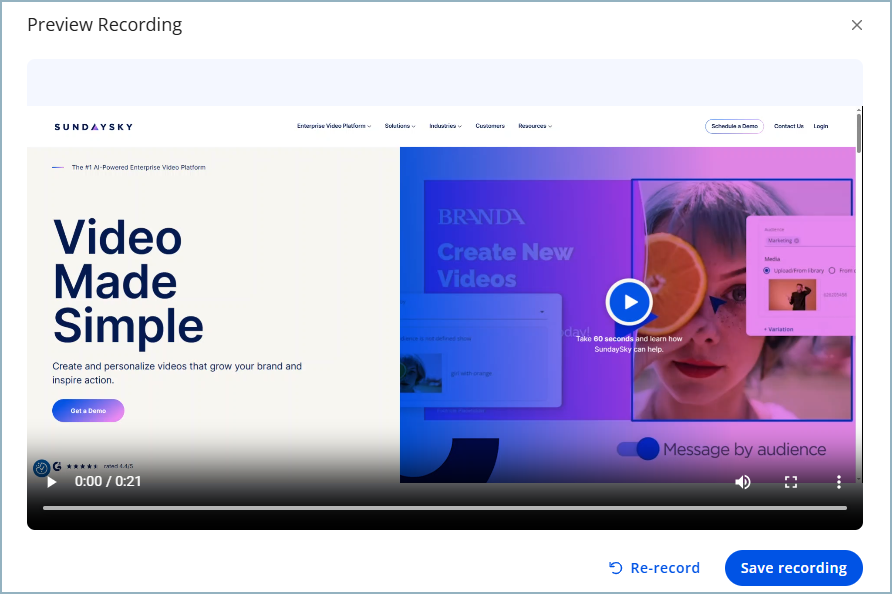Mute the recording volume

[742, 482]
